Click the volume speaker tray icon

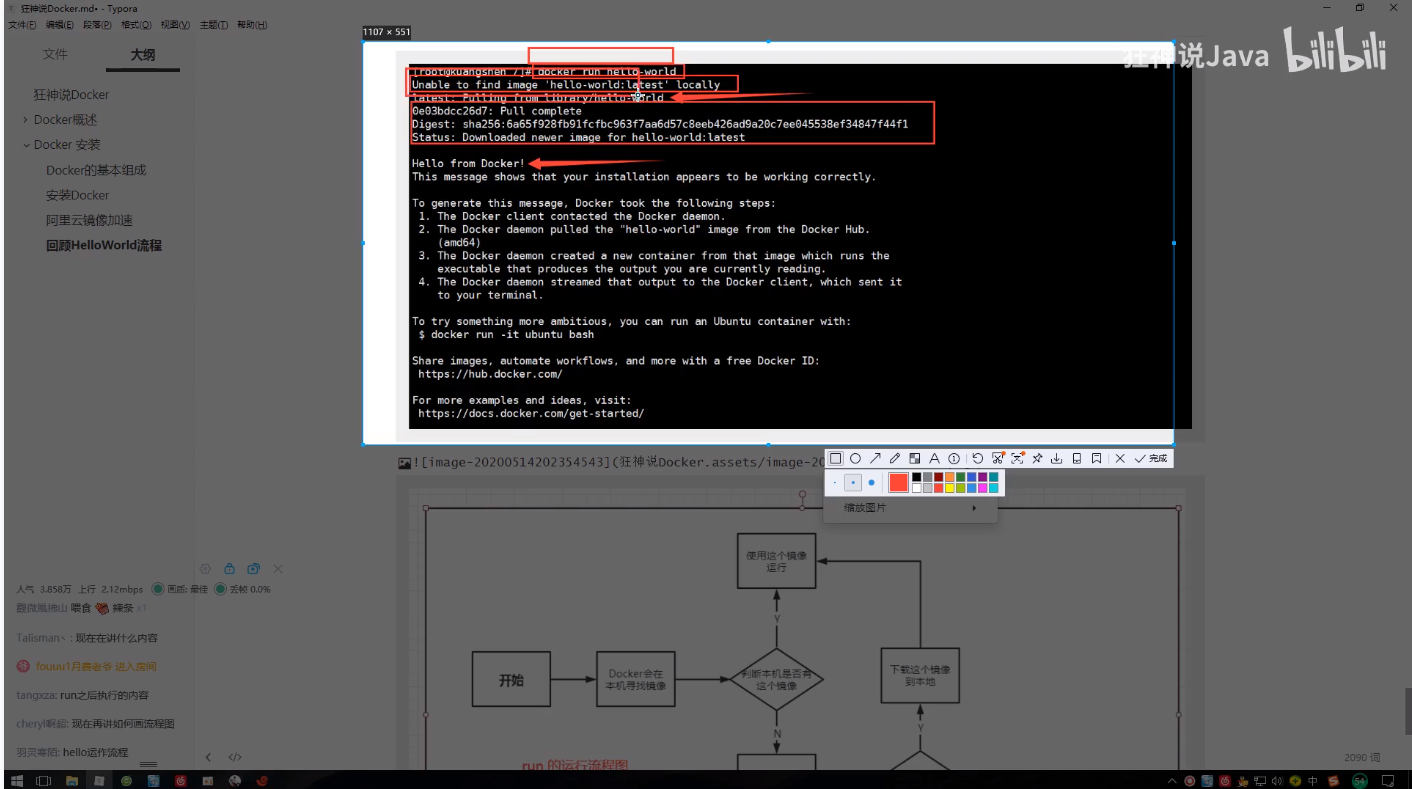coord(1277,781)
